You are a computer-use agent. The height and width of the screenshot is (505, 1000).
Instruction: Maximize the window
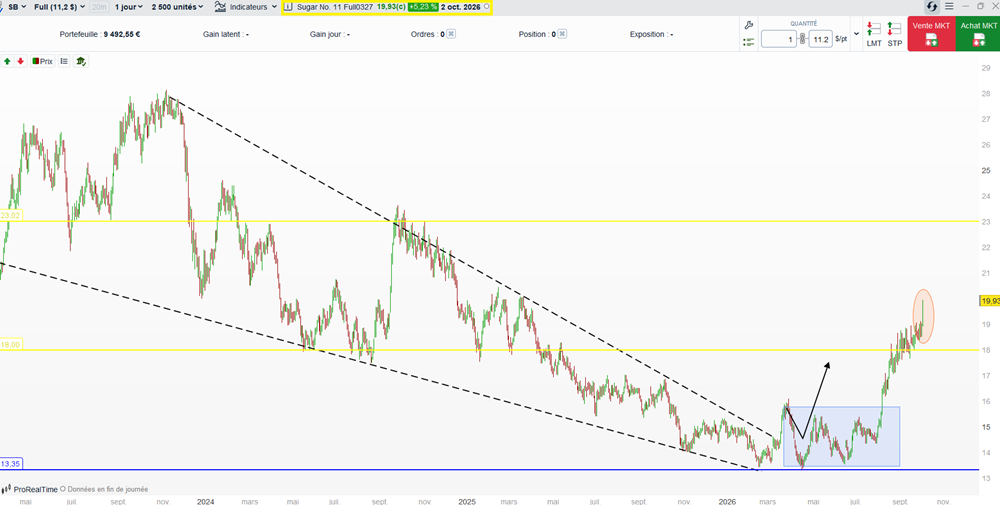tap(981, 6)
